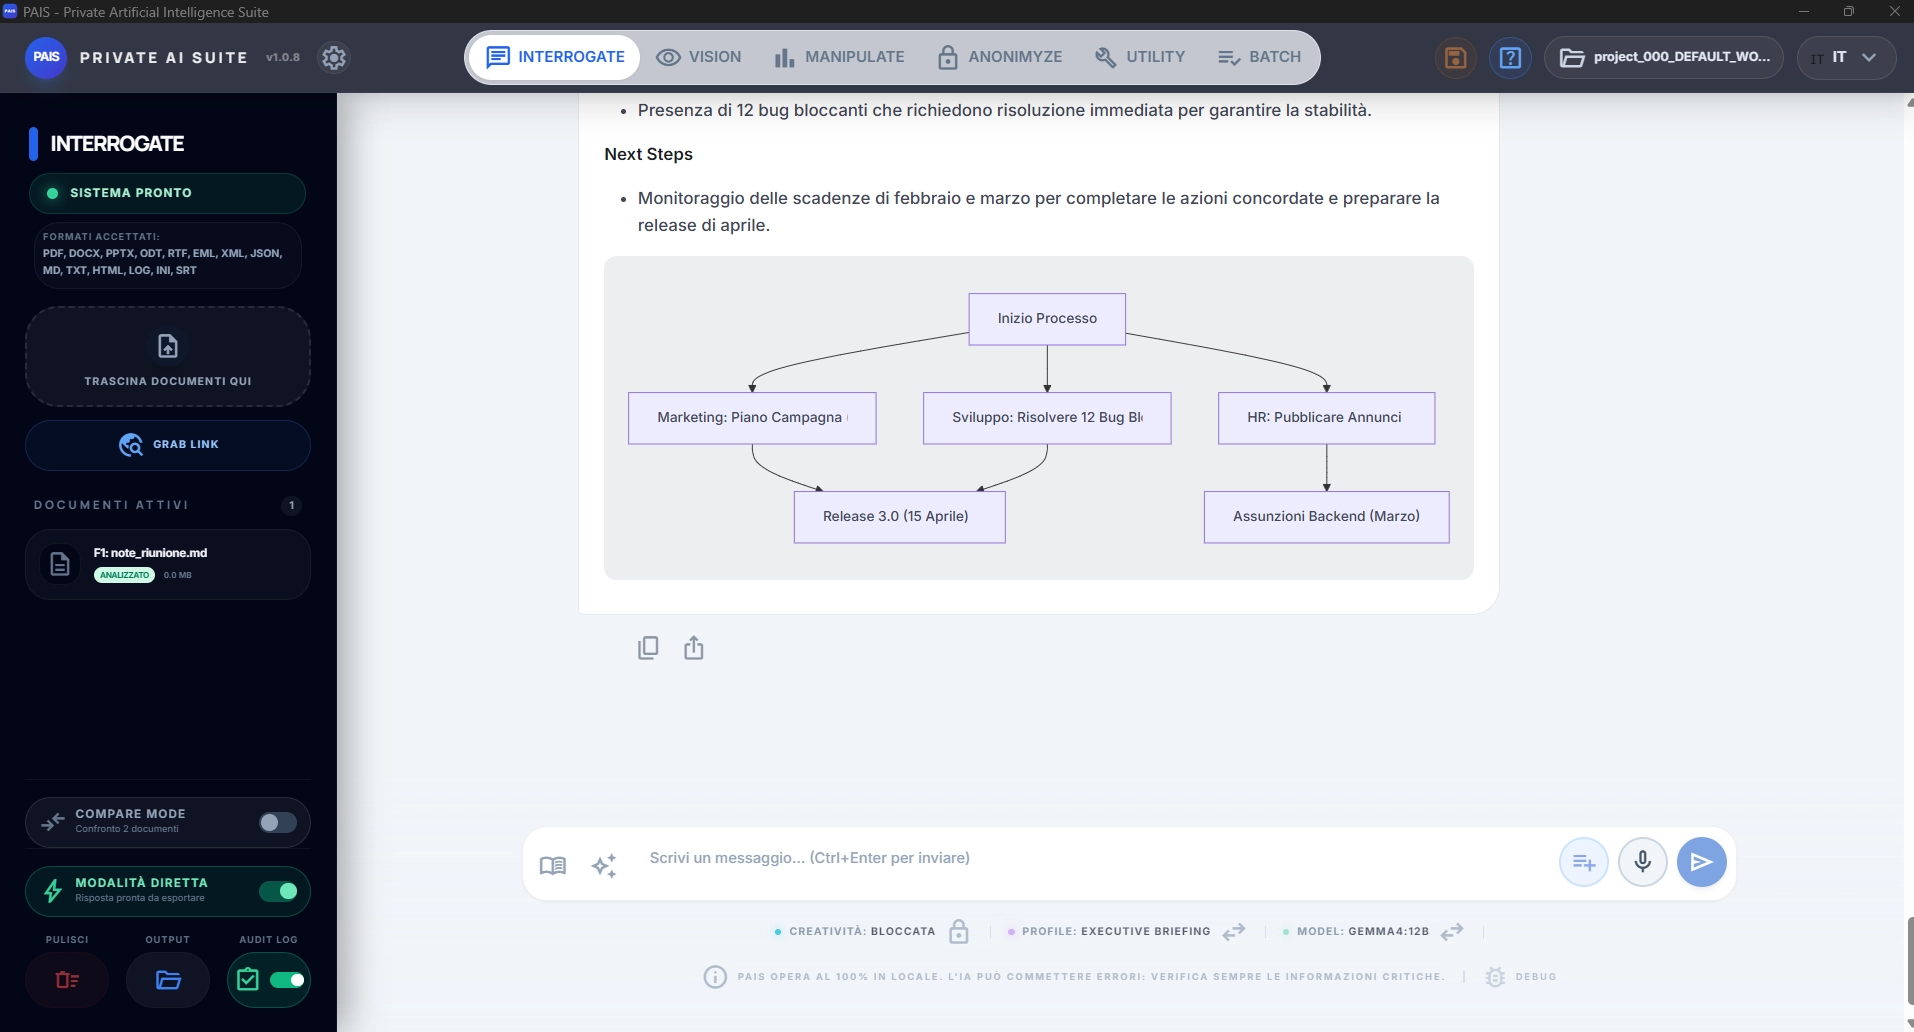Viewport: 1914px width, 1032px height.
Task: Click the red Pulisci clear icon
Action: pyautogui.click(x=67, y=980)
